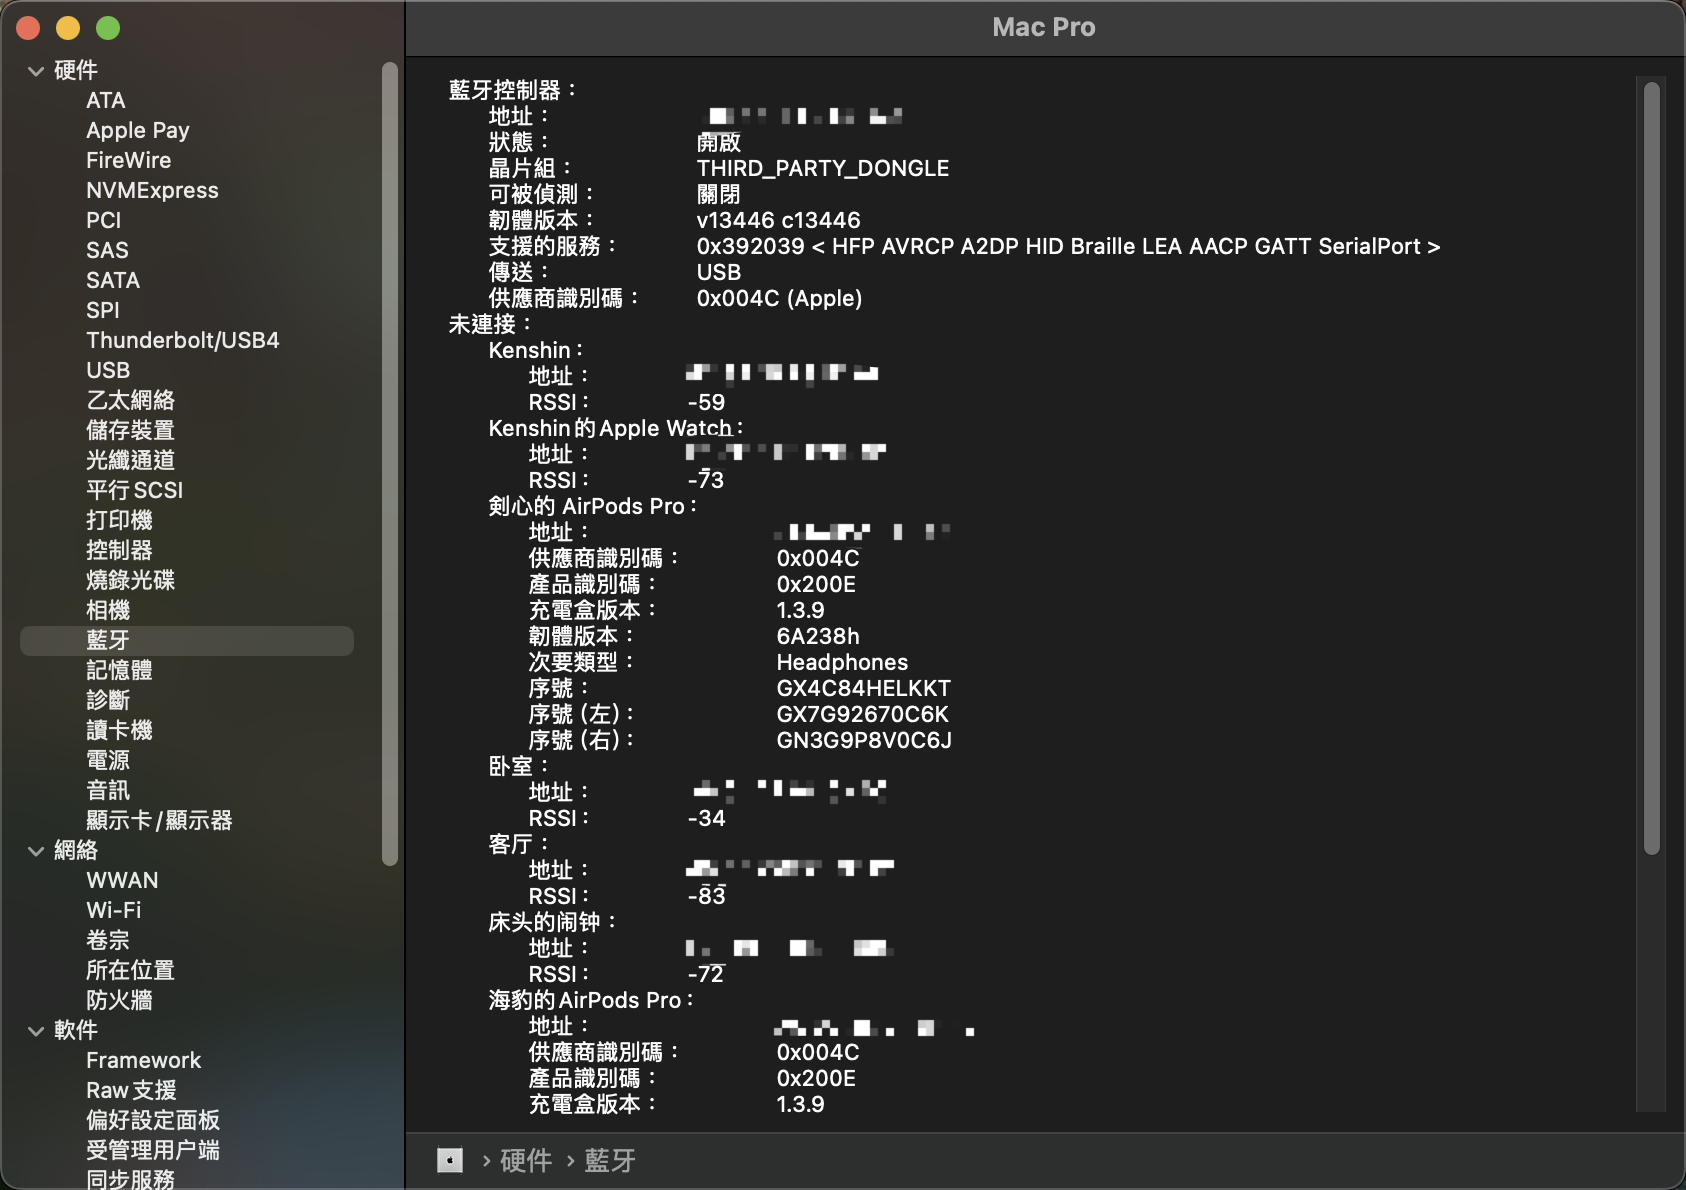Image resolution: width=1686 pixels, height=1190 pixels.
Task: Click the THIRD_PARTY_DONGLE chipset value
Action: point(823,169)
